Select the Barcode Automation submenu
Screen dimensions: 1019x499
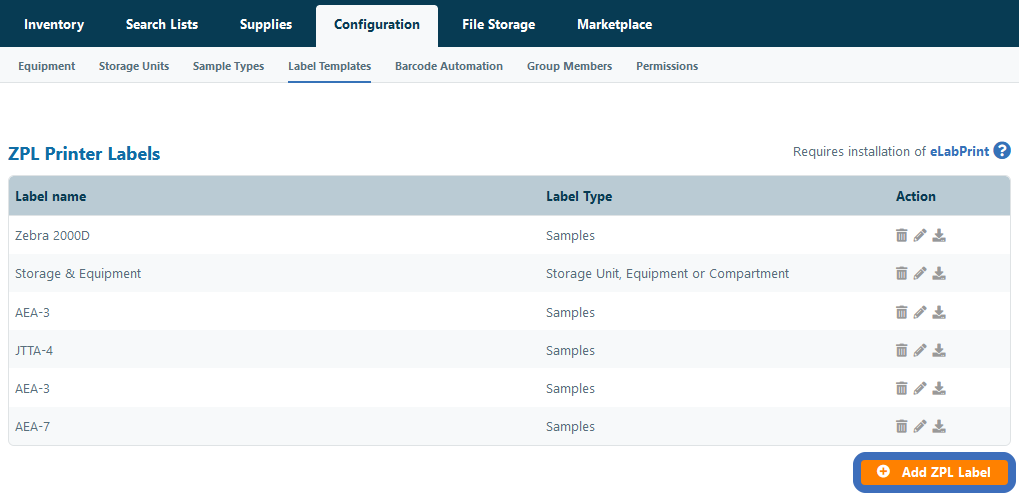click(x=448, y=66)
